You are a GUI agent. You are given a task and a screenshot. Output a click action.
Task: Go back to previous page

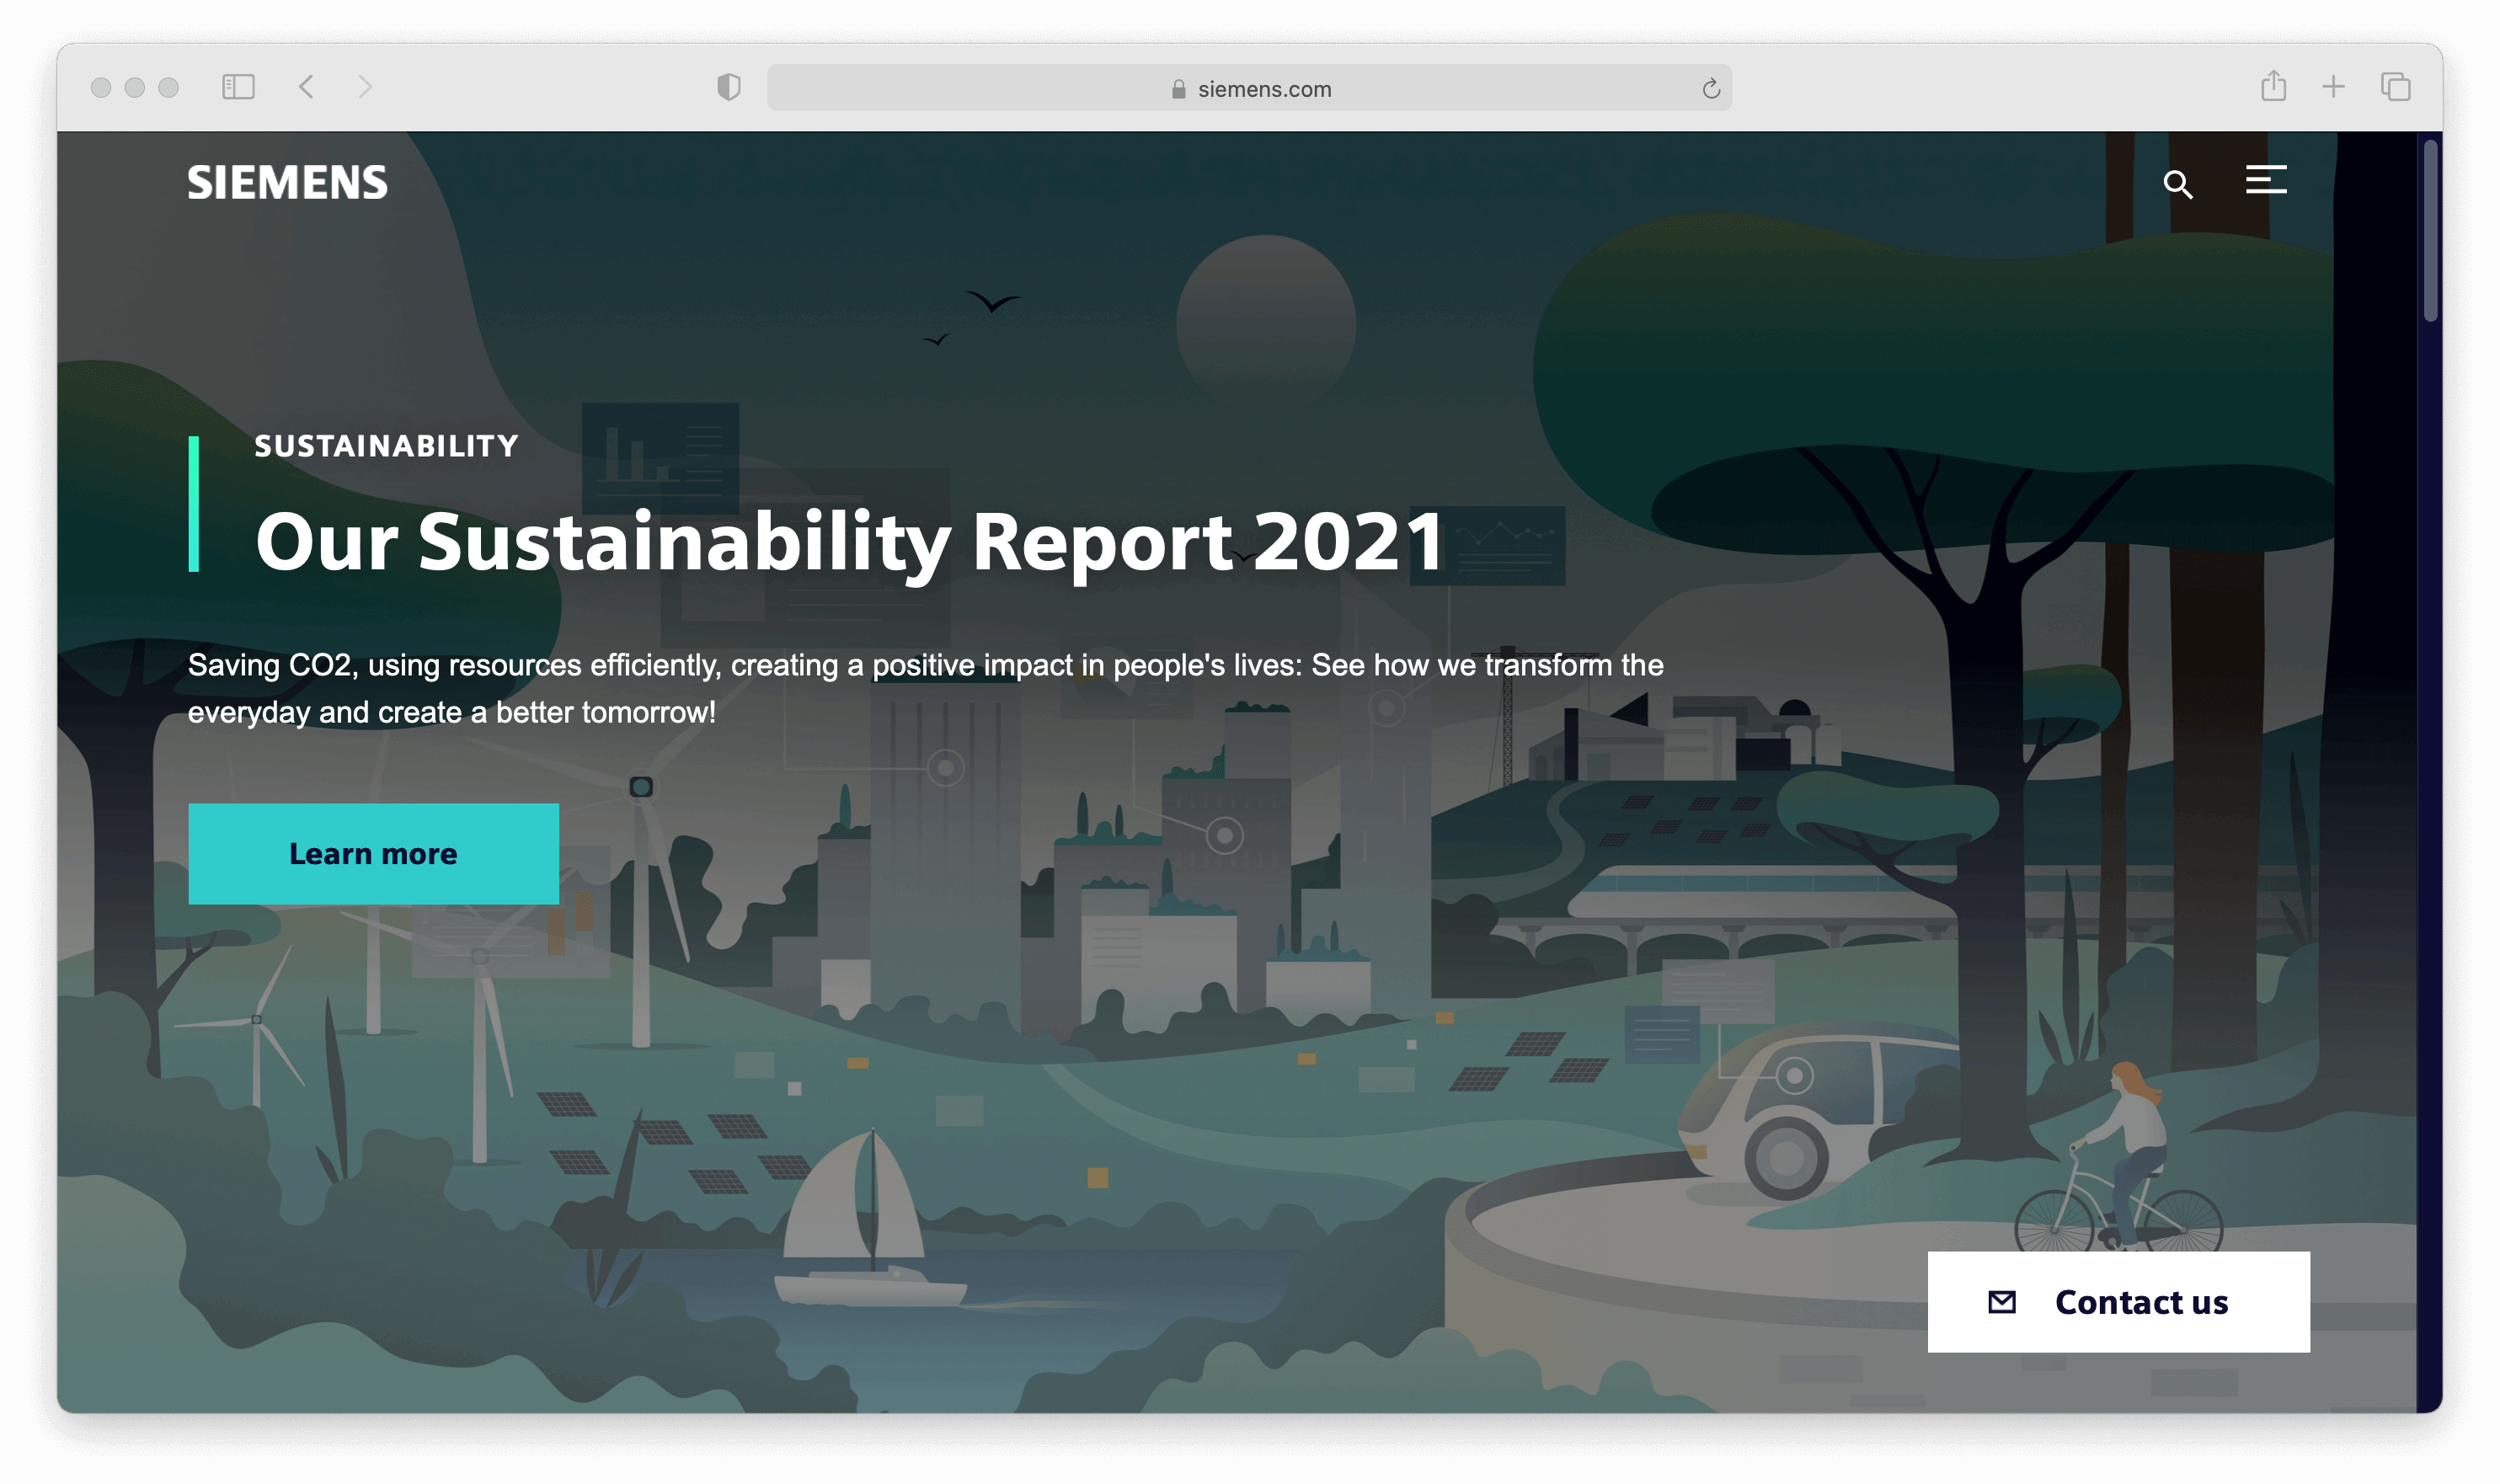(307, 87)
